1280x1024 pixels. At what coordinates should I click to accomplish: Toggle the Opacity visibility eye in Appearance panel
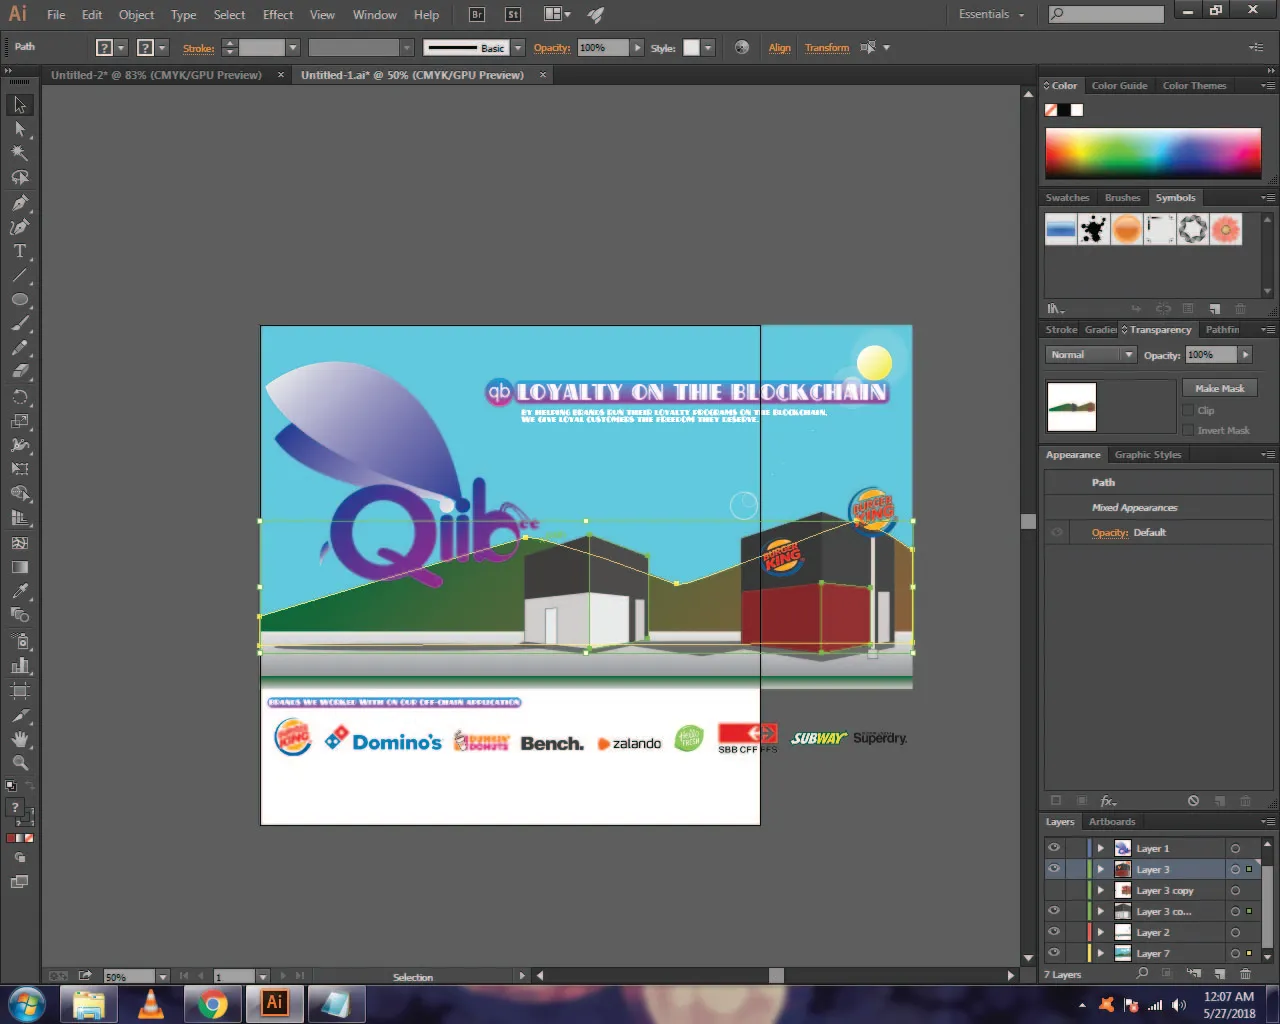[1057, 532]
